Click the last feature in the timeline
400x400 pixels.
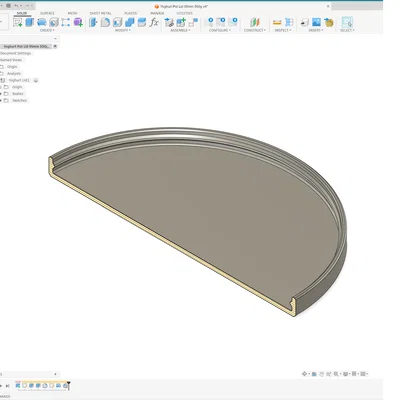click(x=65, y=386)
